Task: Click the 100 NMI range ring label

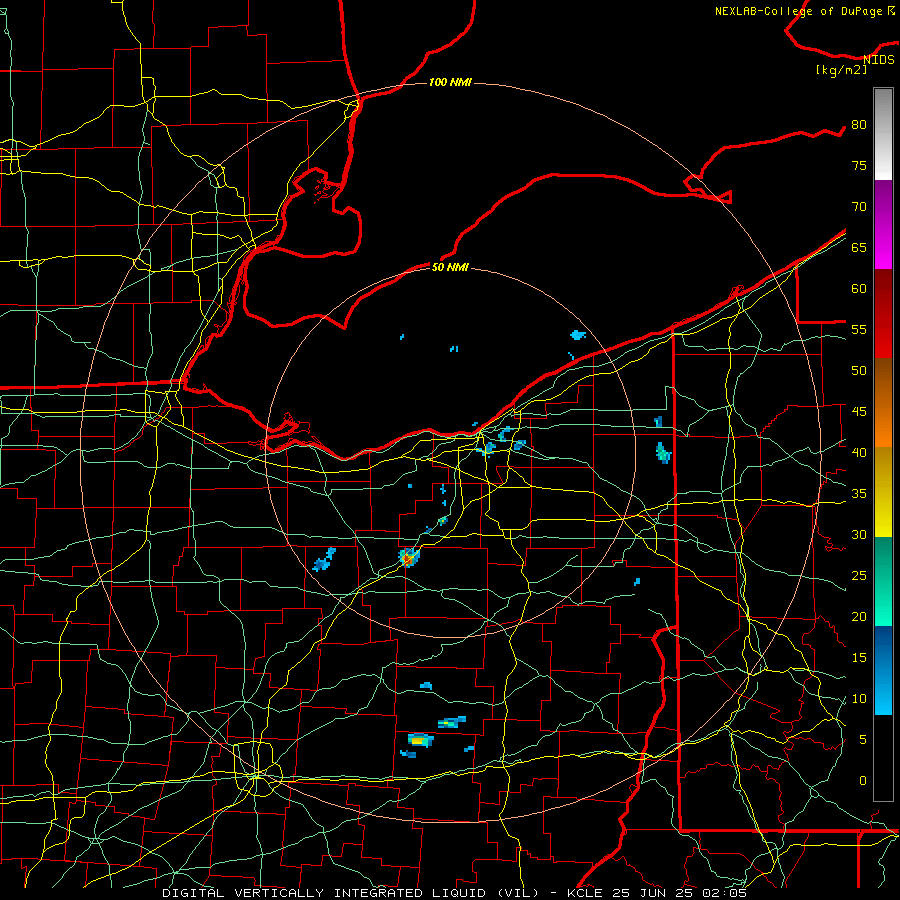Action: tap(450, 82)
